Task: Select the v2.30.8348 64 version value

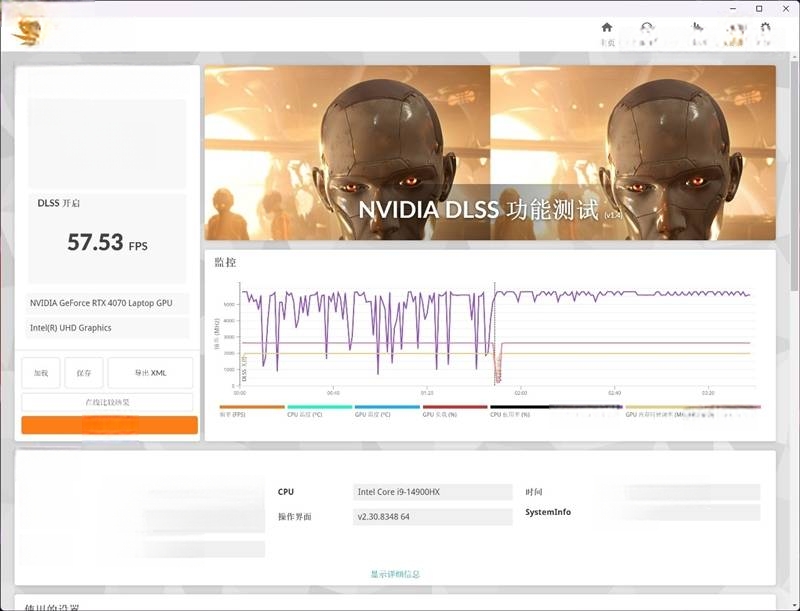Action: 433,517
